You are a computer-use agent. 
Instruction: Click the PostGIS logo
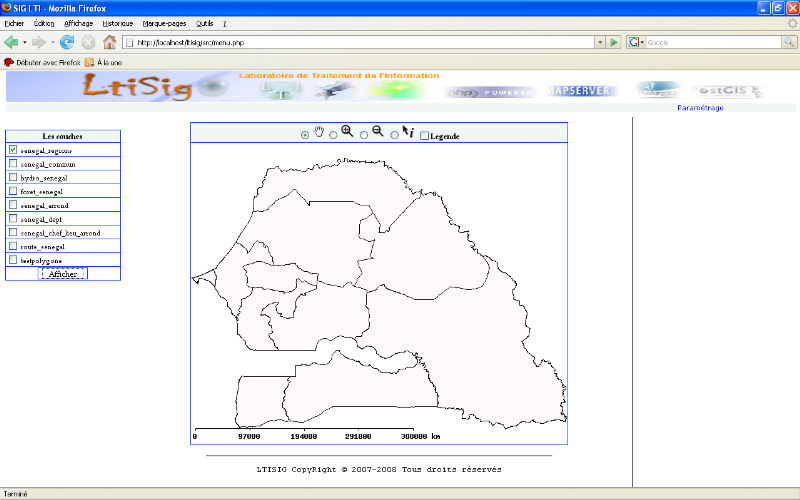click(727, 91)
